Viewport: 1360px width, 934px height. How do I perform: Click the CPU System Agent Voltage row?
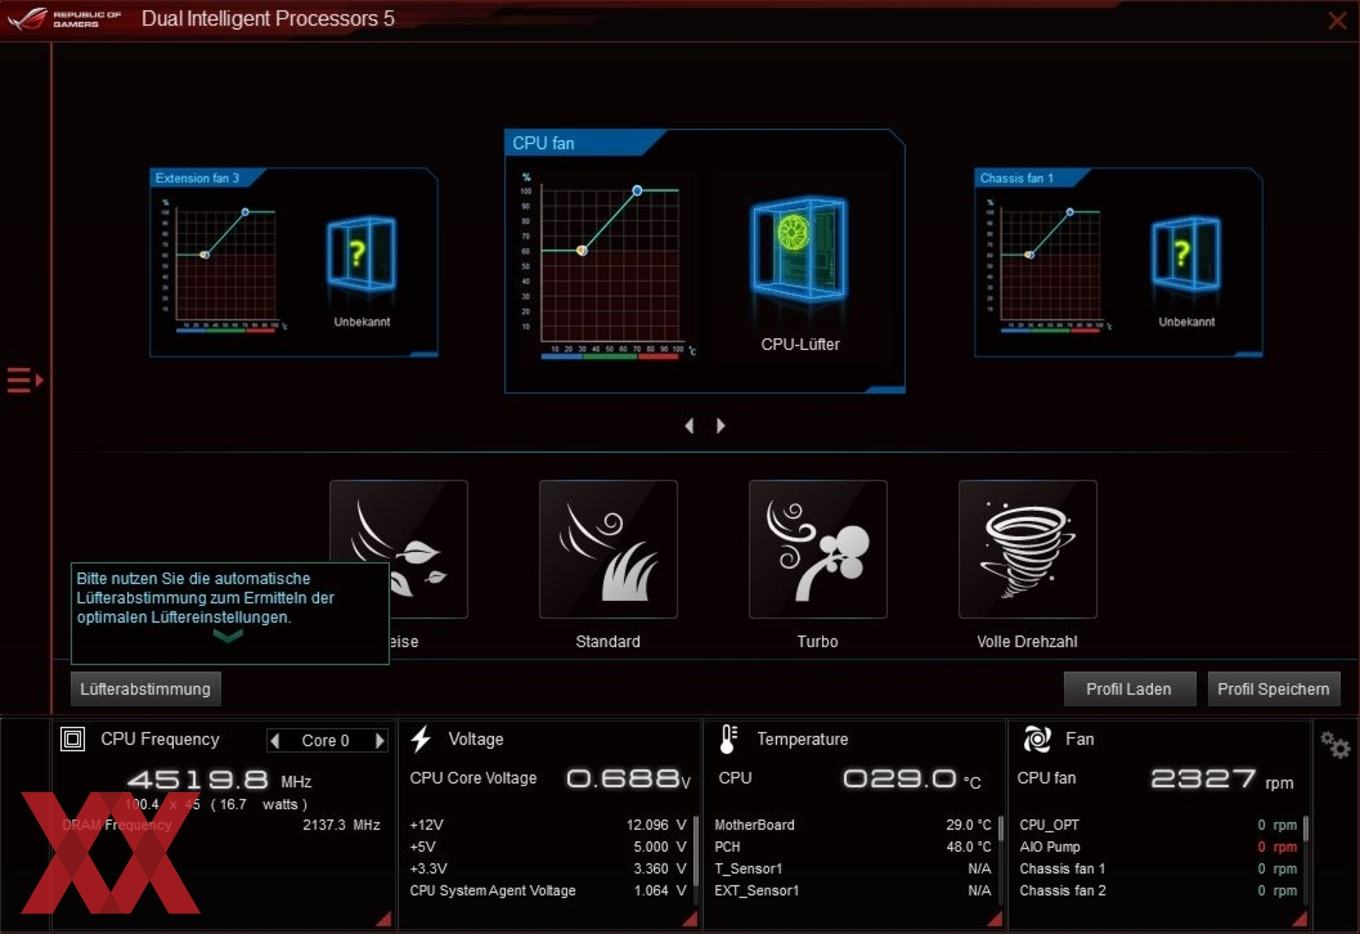pos(548,891)
